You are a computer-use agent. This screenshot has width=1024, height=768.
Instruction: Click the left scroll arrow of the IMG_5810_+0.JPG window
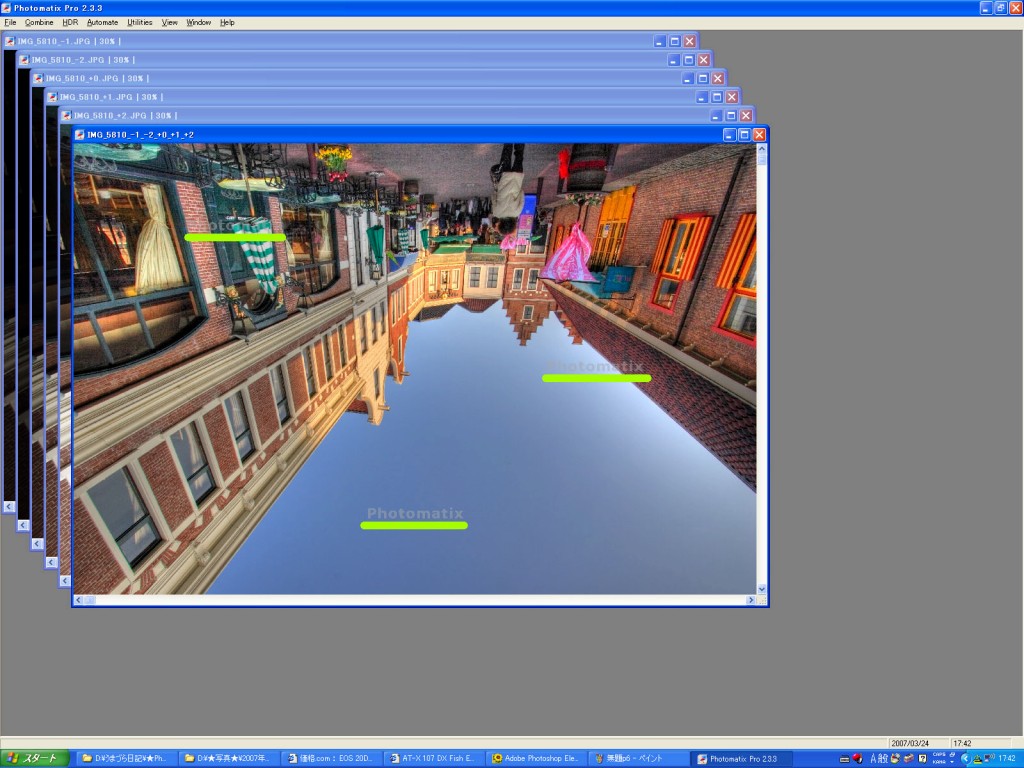[37, 543]
